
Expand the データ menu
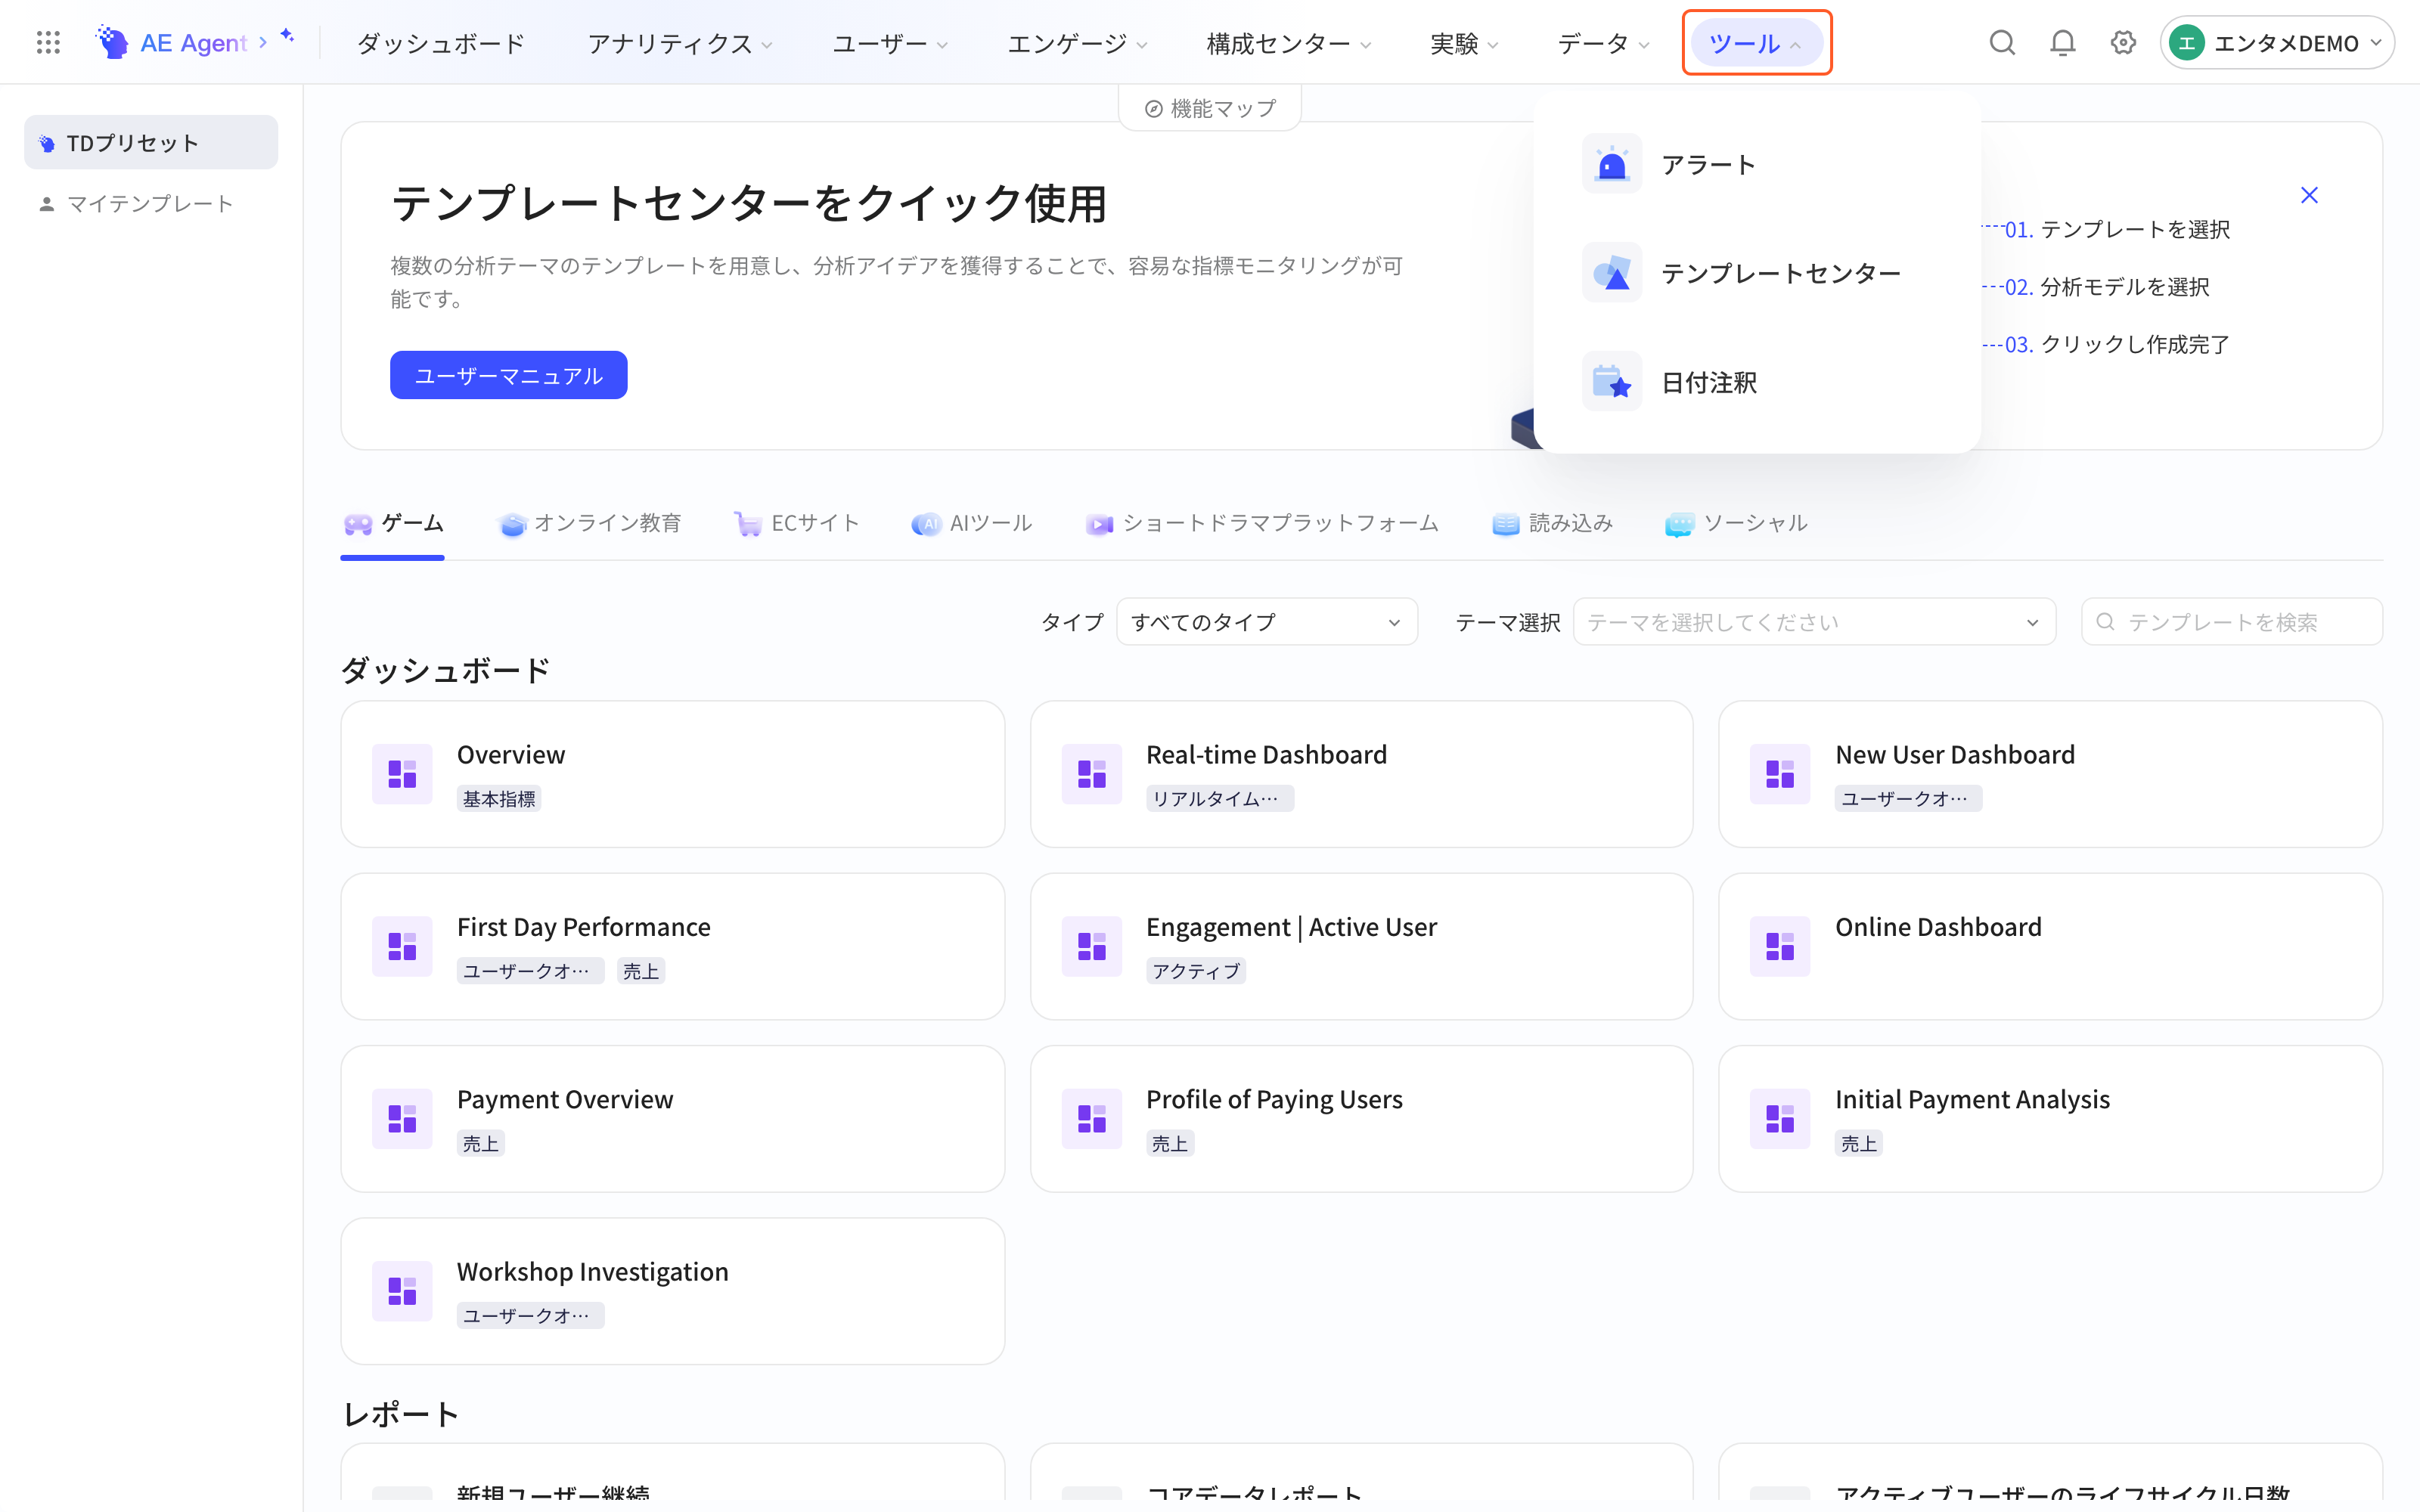point(1603,43)
